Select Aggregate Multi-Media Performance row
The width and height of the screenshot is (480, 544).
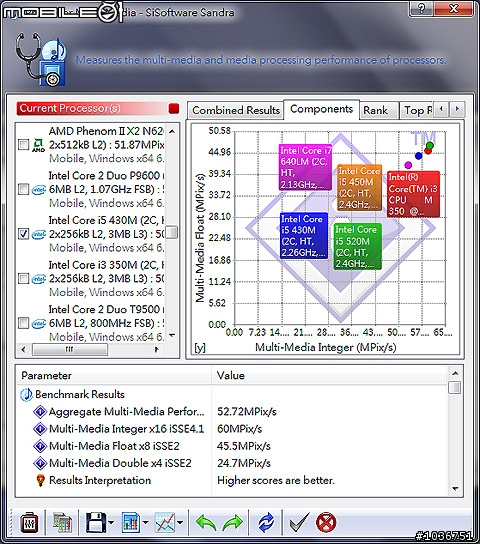(x=232, y=411)
